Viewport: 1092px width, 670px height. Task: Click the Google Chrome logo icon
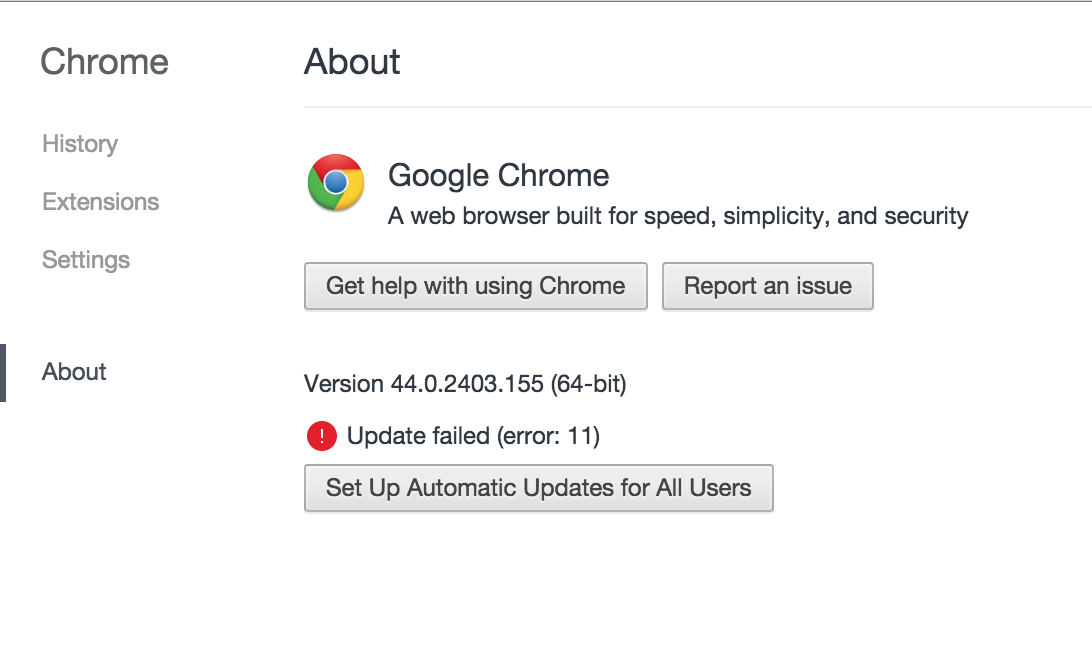pos(336,182)
